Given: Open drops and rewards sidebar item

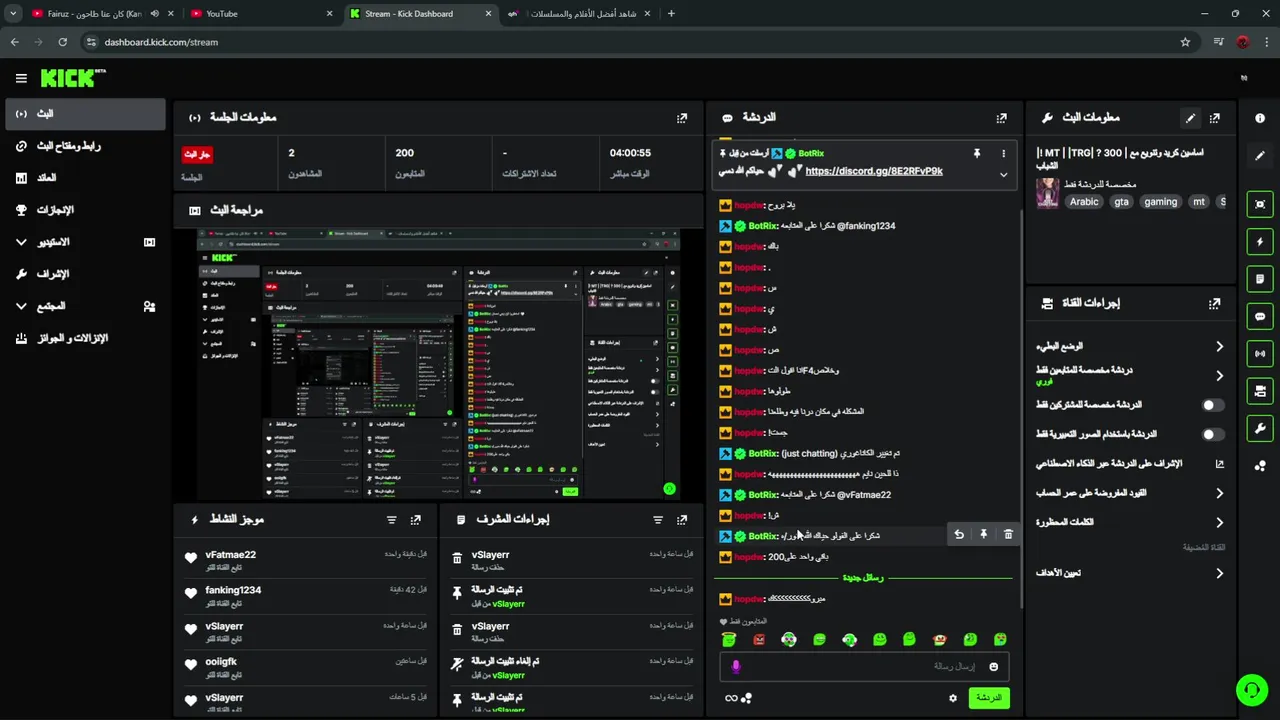Looking at the screenshot, I should click(85, 338).
